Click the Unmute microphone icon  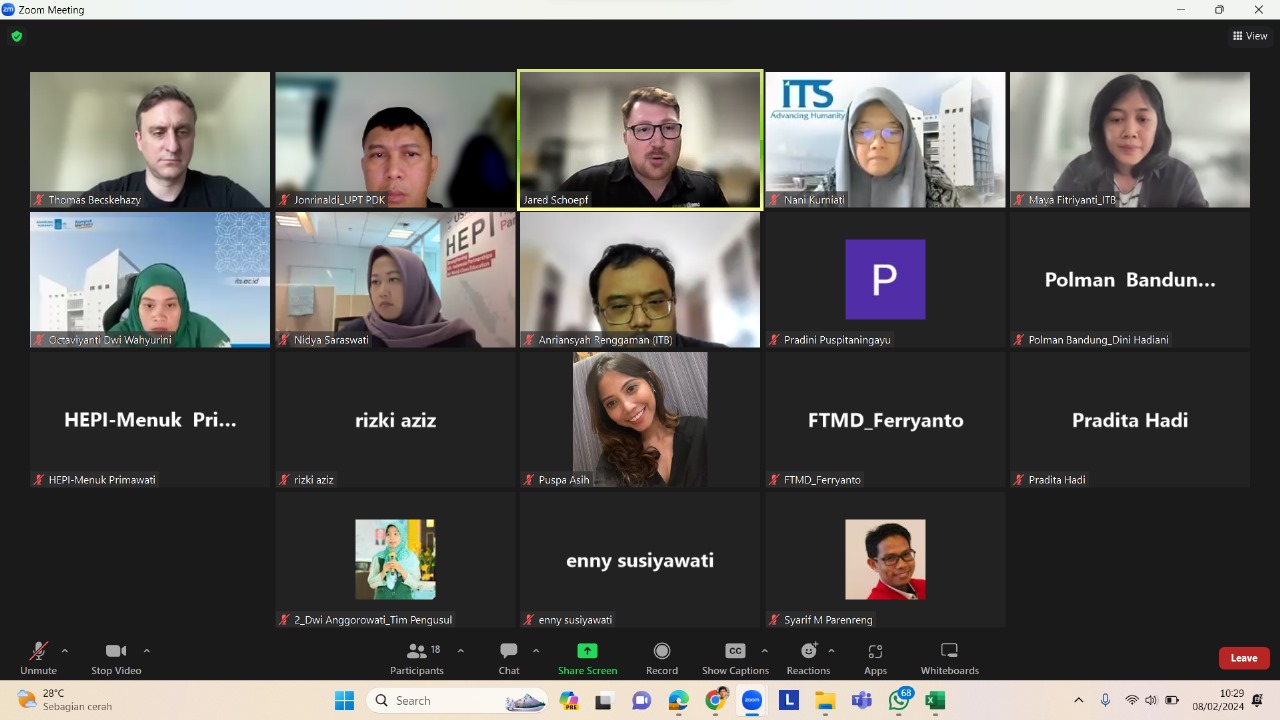click(38, 651)
